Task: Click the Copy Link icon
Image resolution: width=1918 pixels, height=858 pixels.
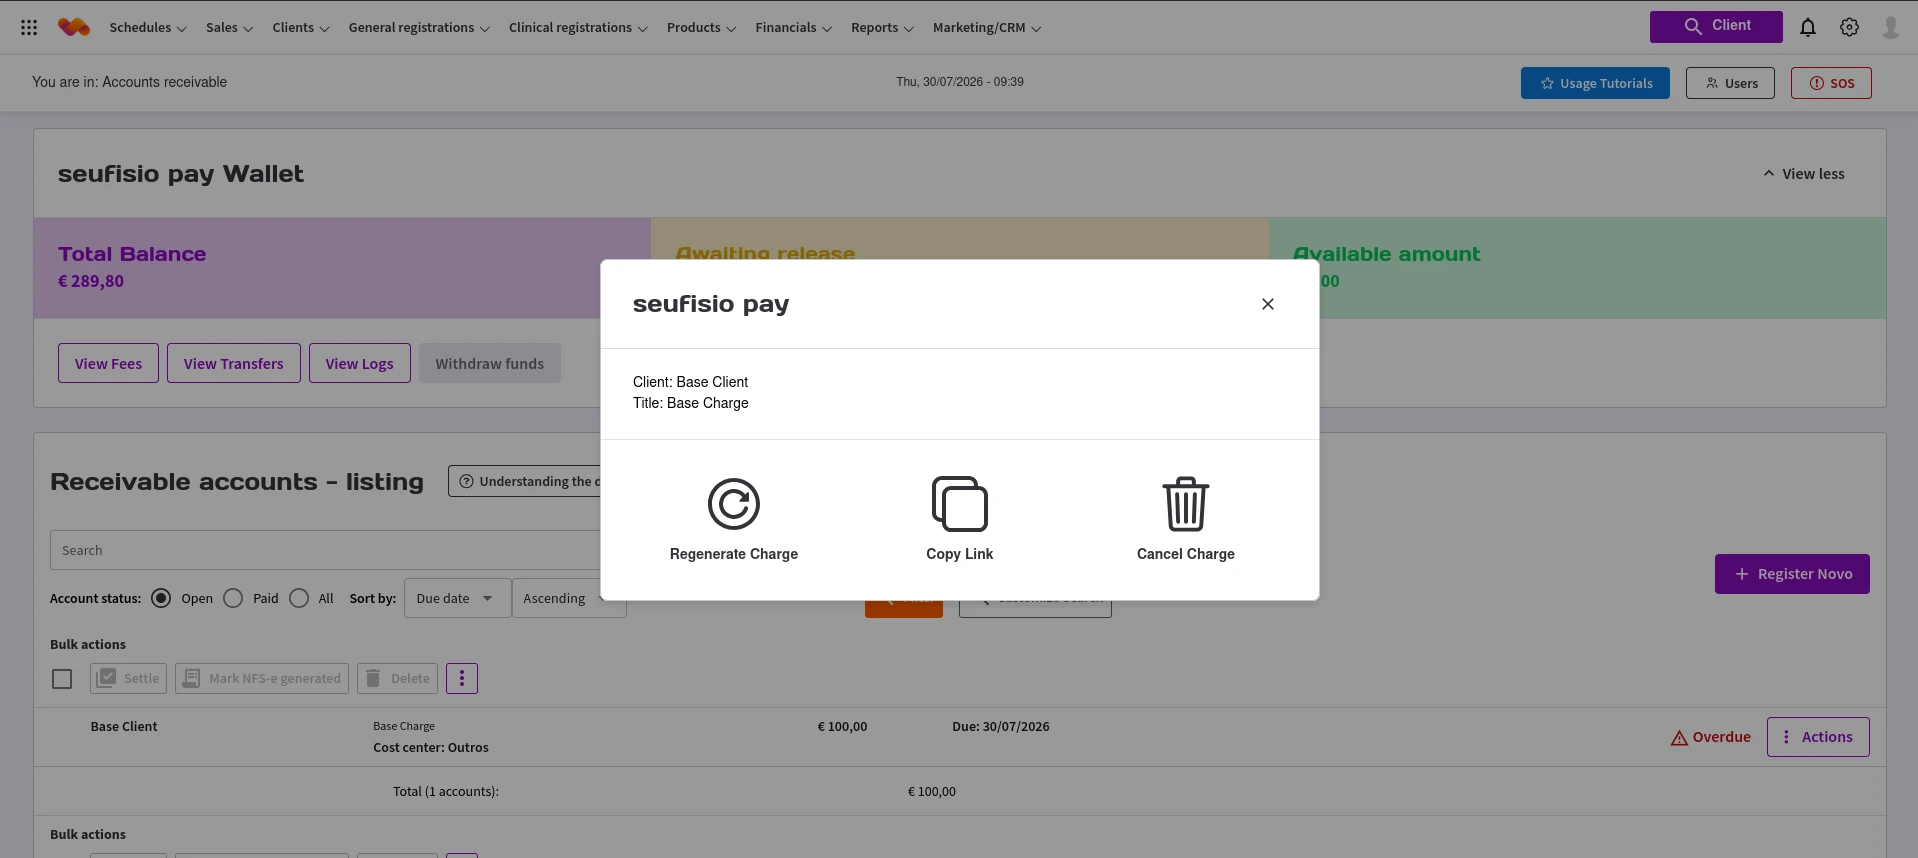Action: [960, 504]
